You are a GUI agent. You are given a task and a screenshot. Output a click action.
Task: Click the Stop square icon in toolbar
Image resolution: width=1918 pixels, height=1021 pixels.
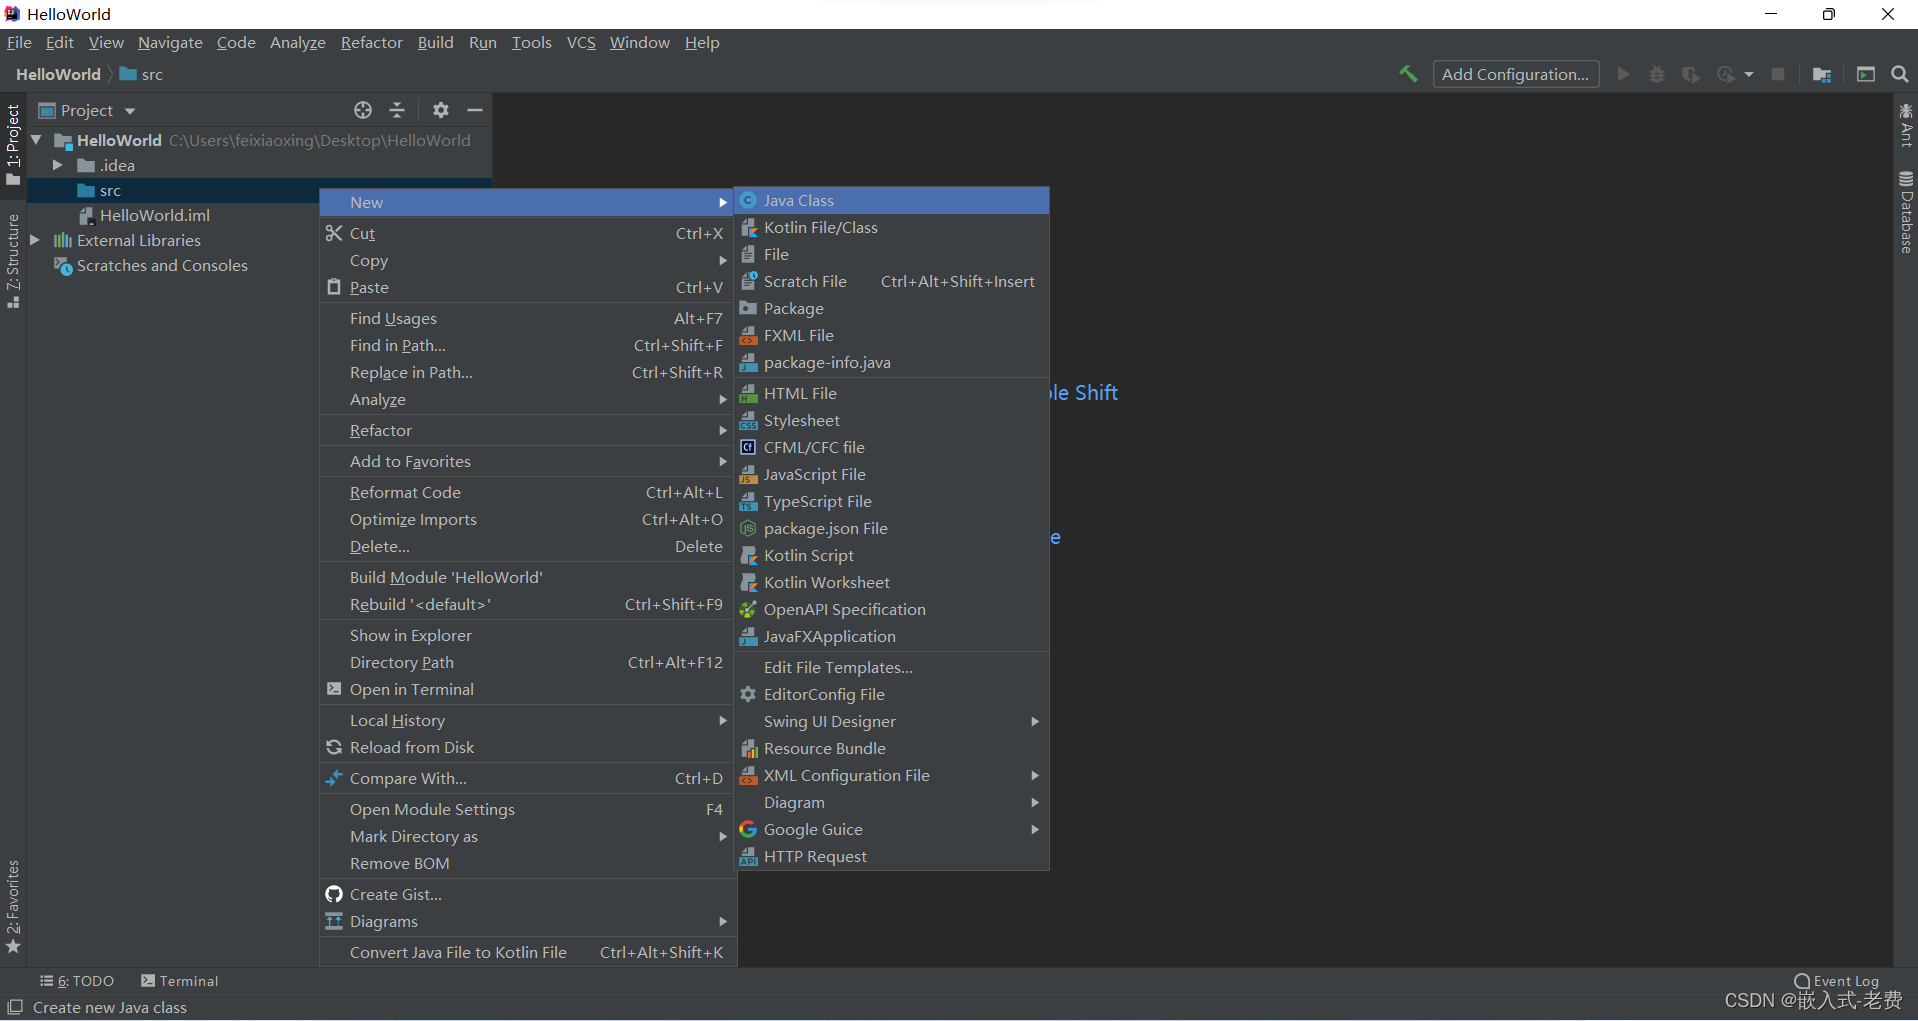pyautogui.click(x=1778, y=74)
